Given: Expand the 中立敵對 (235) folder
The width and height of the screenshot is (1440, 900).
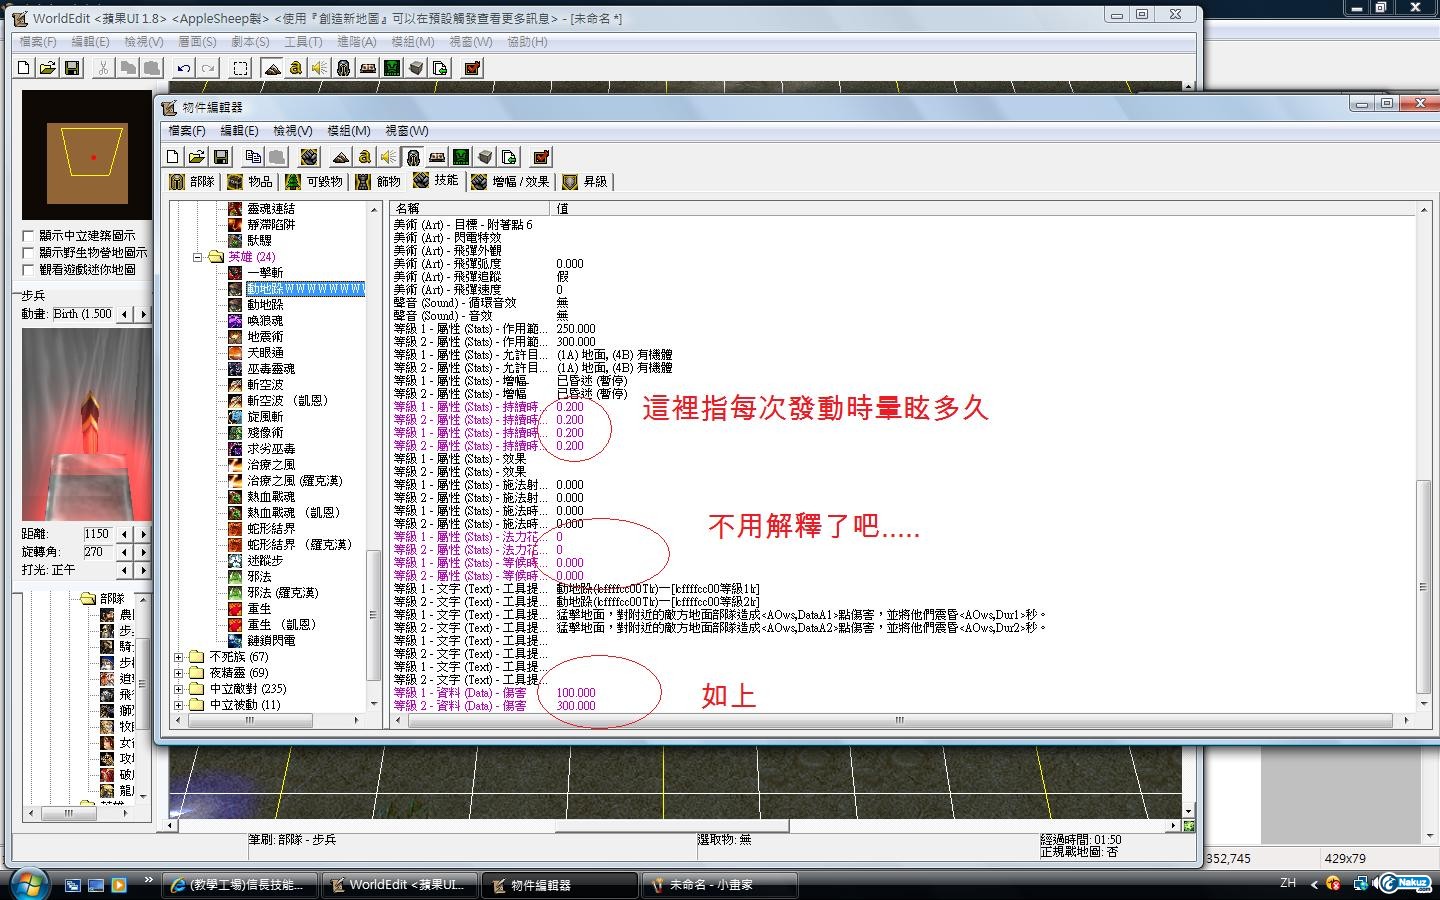Looking at the screenshot, I should (179, 689).
